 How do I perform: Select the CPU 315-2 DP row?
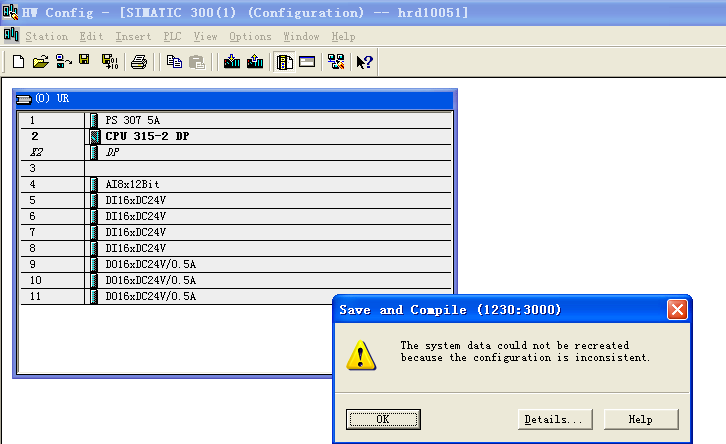click(236, 137)
